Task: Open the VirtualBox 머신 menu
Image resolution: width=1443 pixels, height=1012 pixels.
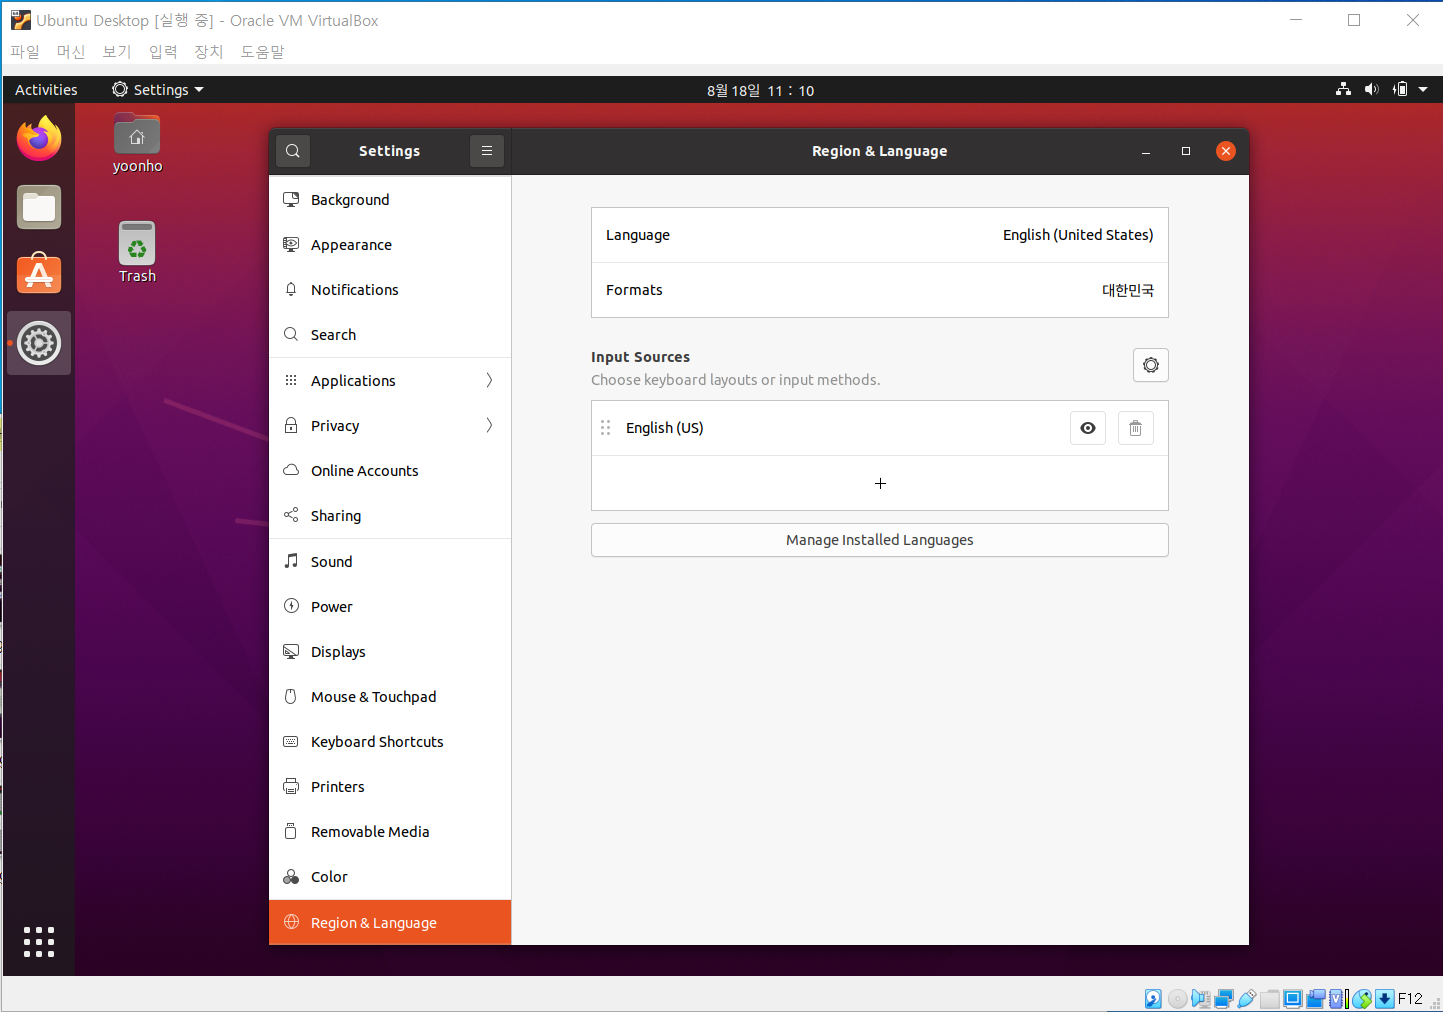Action: coord(71,51)
